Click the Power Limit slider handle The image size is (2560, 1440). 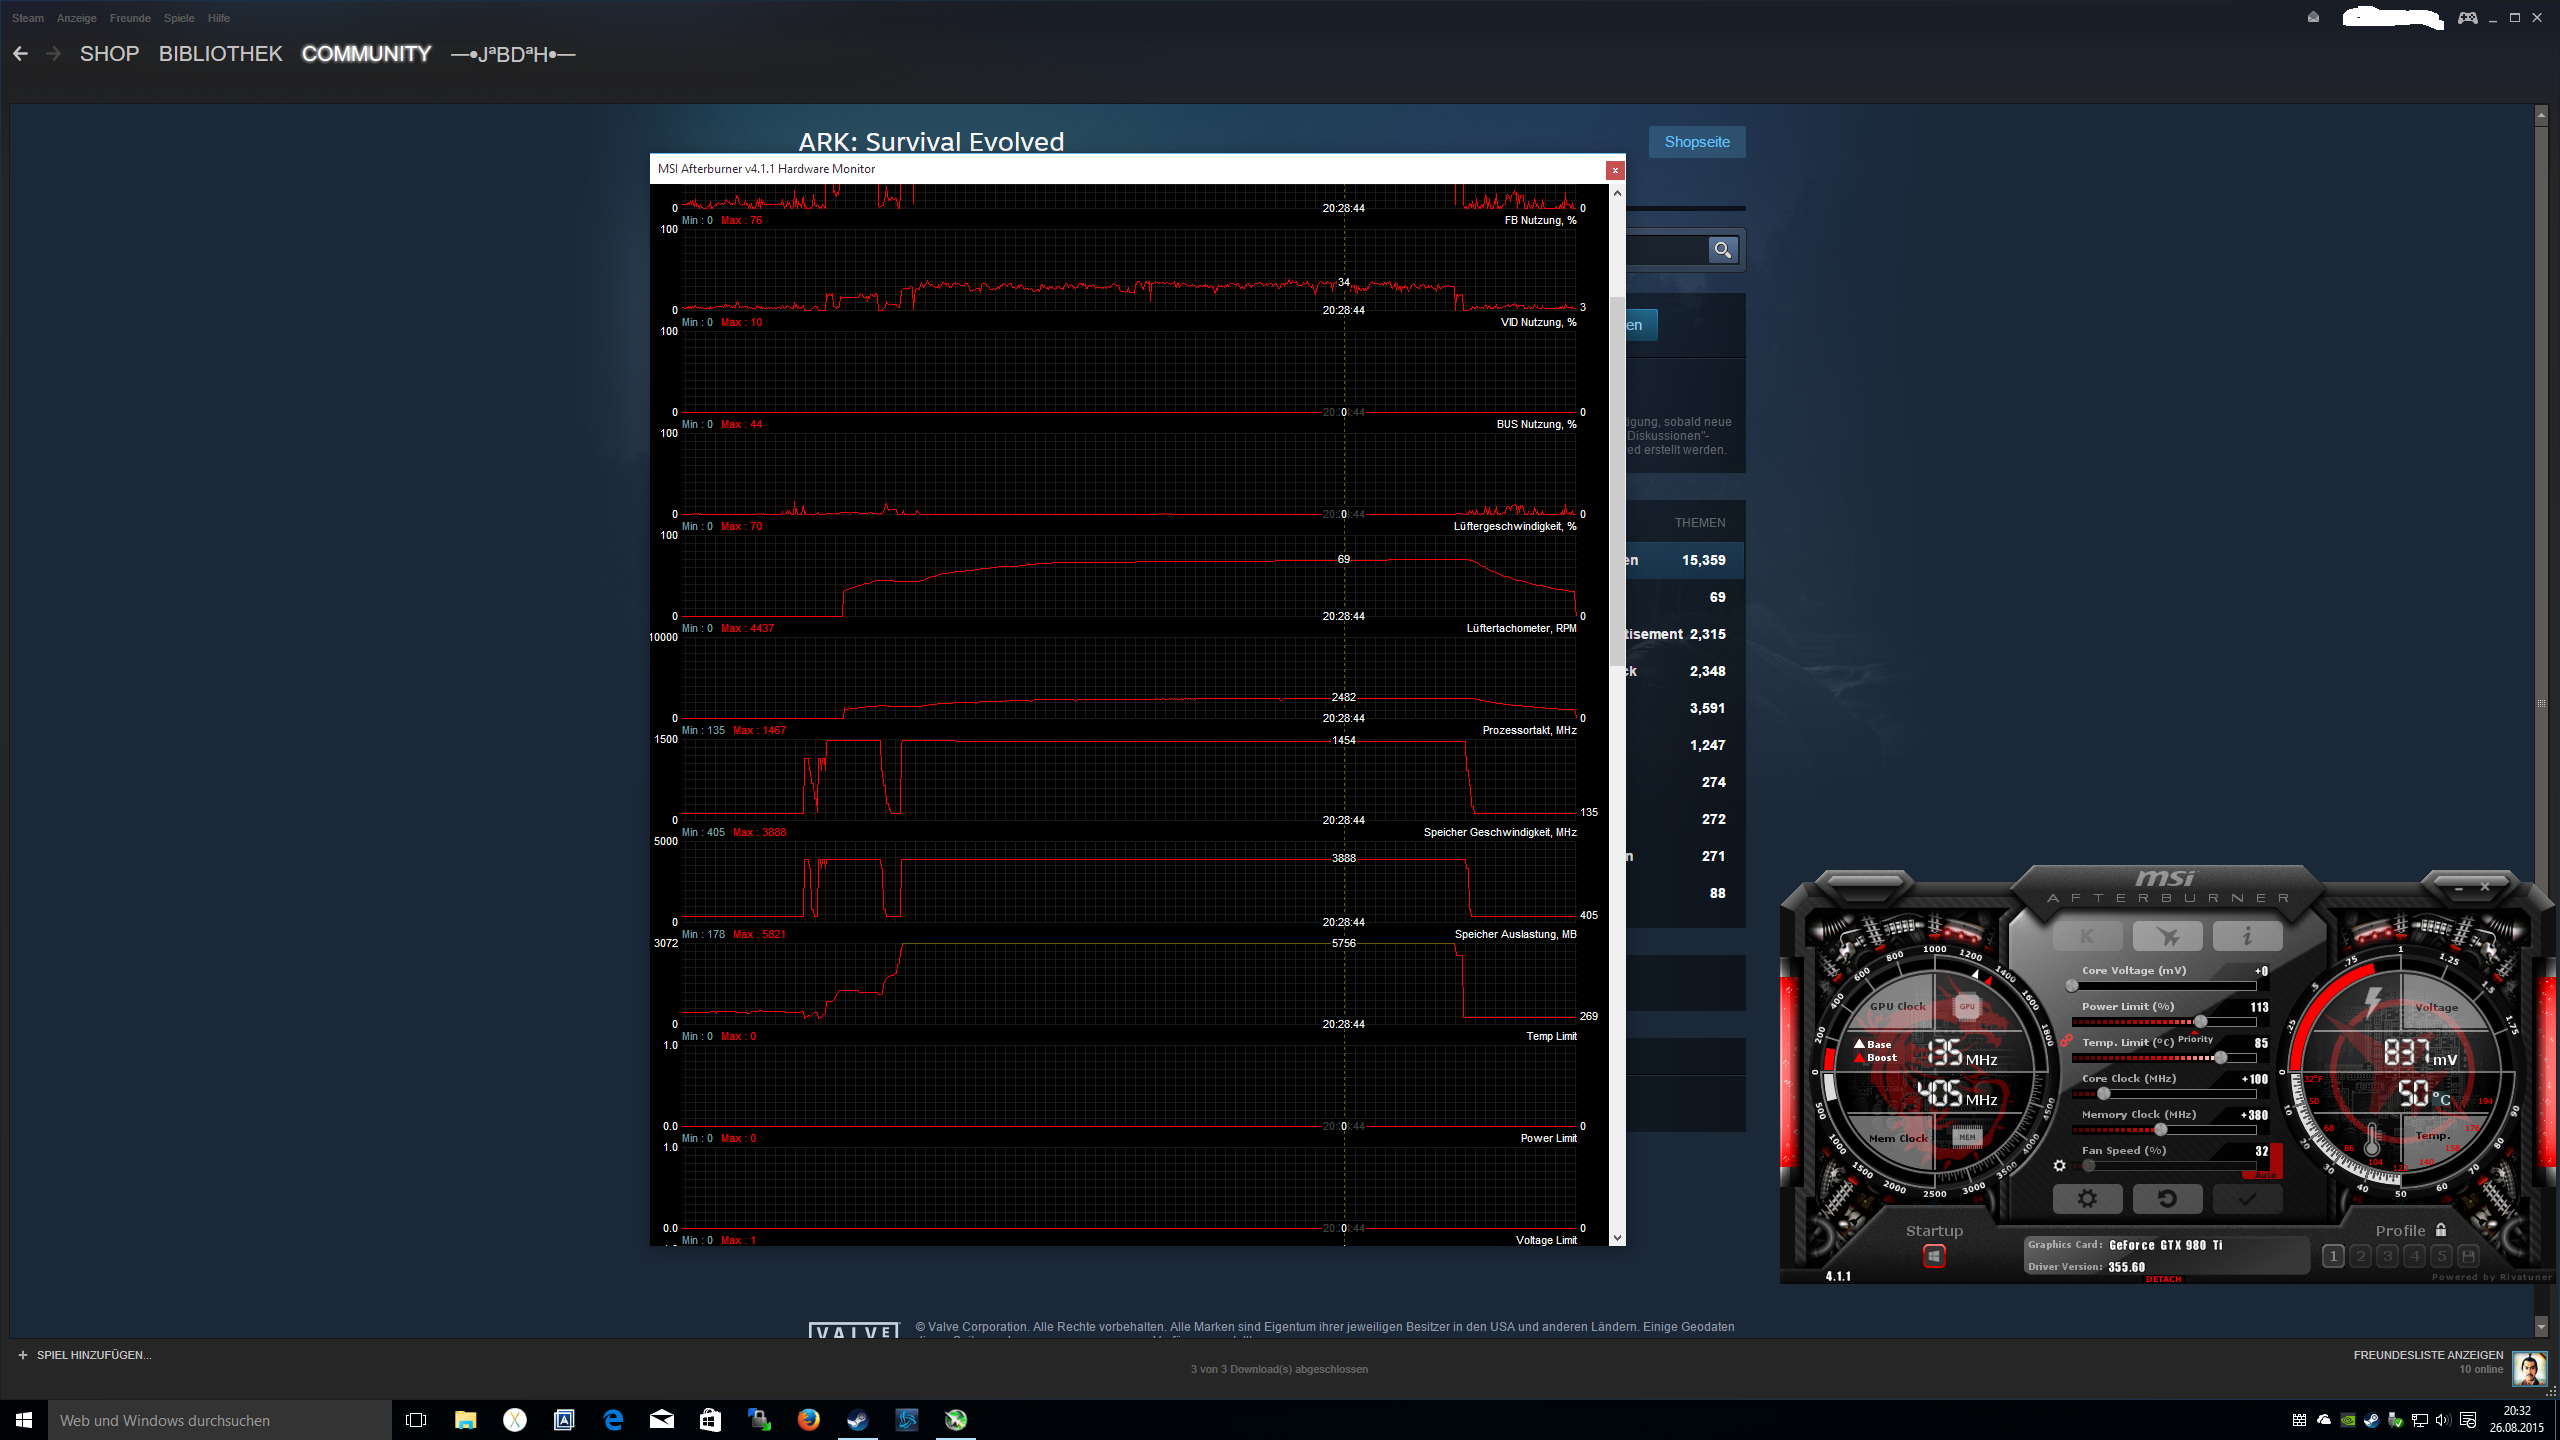point(2200,1021)
